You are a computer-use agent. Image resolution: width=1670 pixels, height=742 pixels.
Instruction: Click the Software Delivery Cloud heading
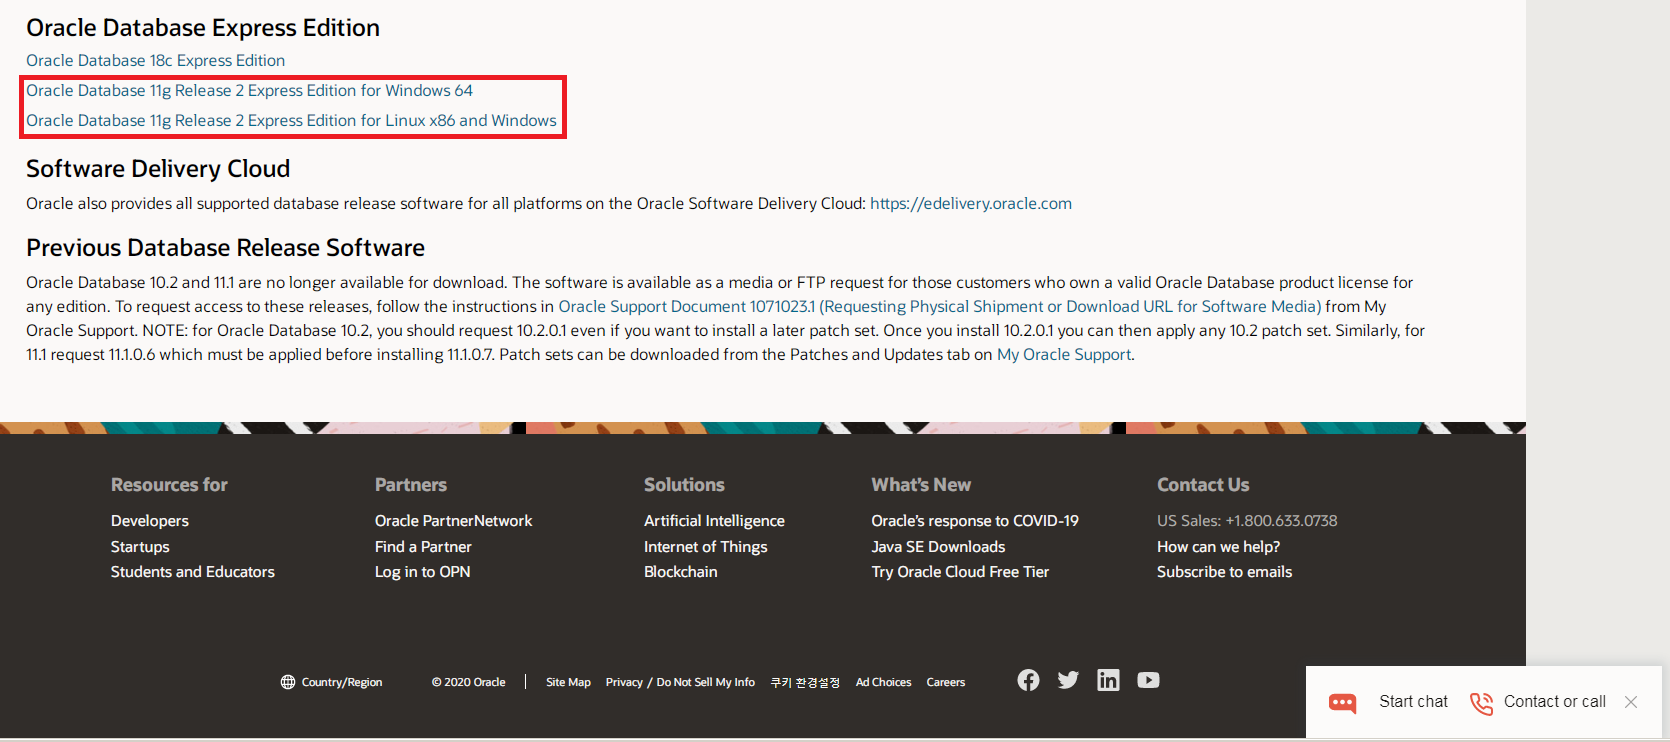tap(158, 168)
